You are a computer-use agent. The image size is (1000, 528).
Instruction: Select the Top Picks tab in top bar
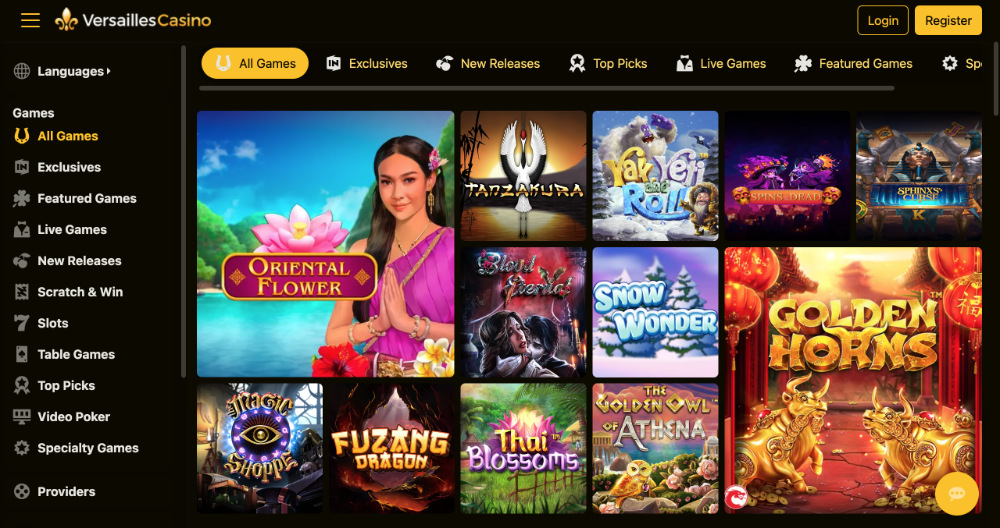click(x=608, y=64)
